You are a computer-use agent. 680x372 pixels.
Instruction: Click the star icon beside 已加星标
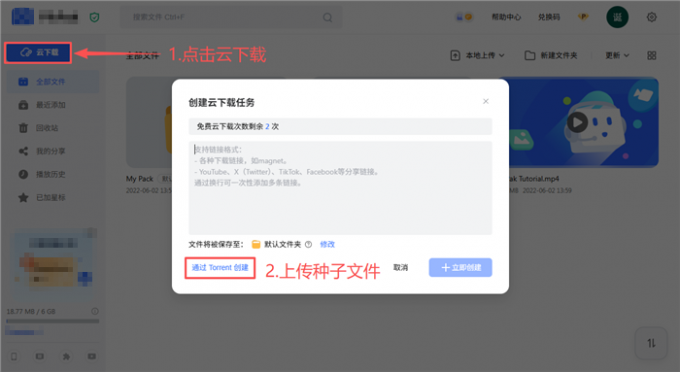(x=23, y=198)
